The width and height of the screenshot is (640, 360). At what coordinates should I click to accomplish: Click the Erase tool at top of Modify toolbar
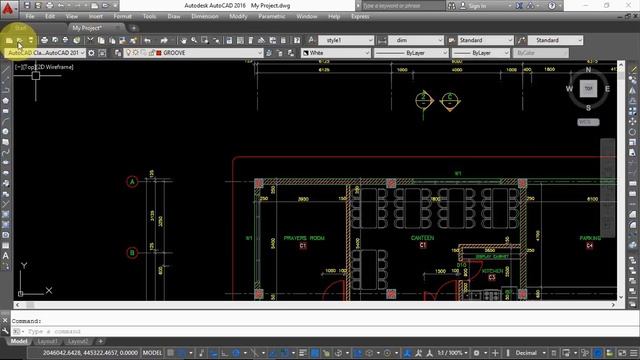633,69
